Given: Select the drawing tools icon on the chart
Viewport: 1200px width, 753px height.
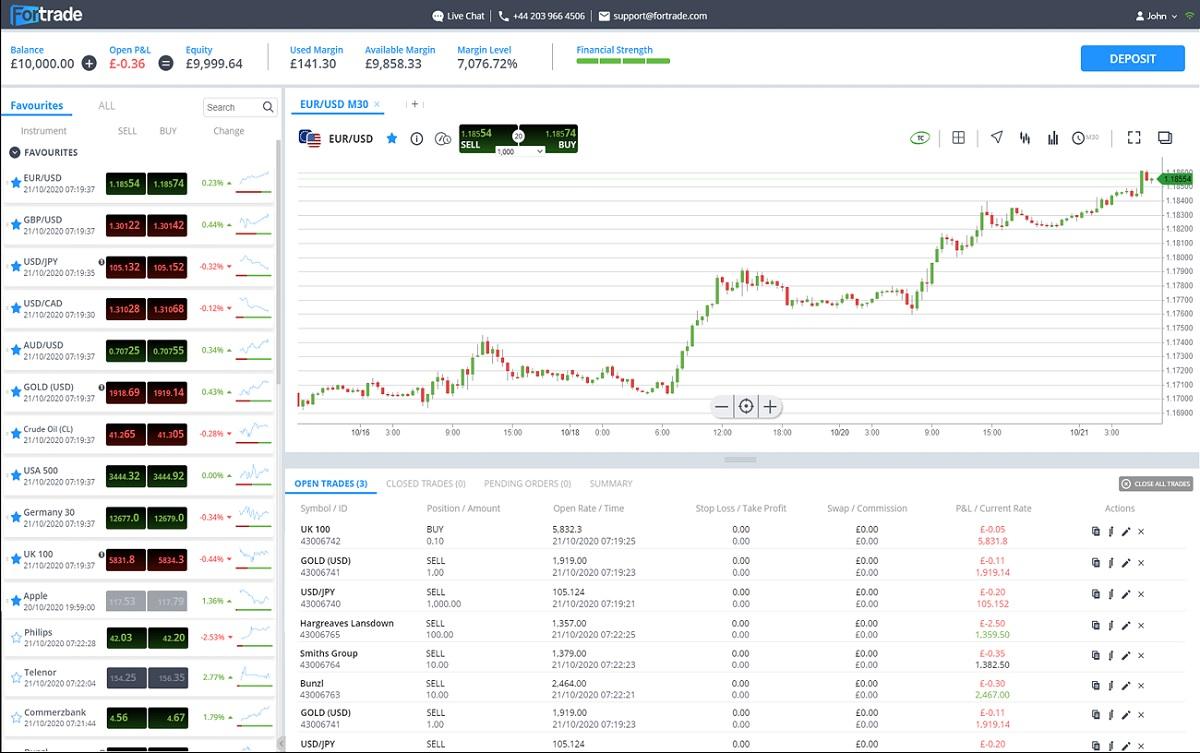Looking at the screenshot, I should (x=996, y=137).
